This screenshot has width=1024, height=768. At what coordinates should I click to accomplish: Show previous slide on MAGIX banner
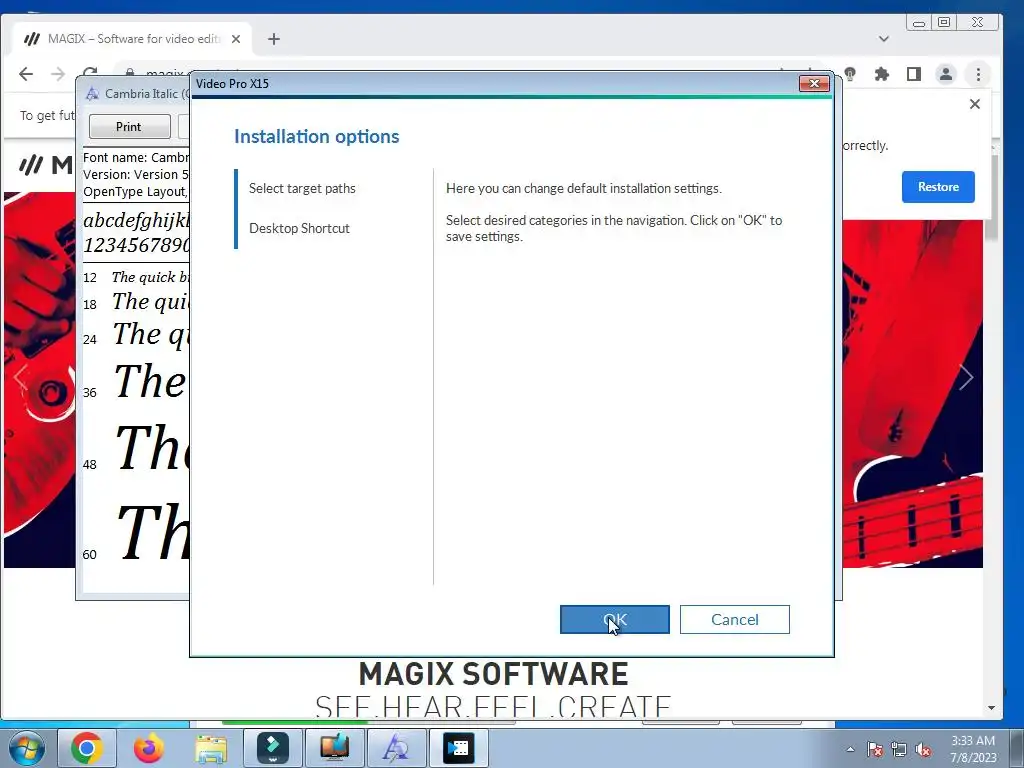coord(20,377)
